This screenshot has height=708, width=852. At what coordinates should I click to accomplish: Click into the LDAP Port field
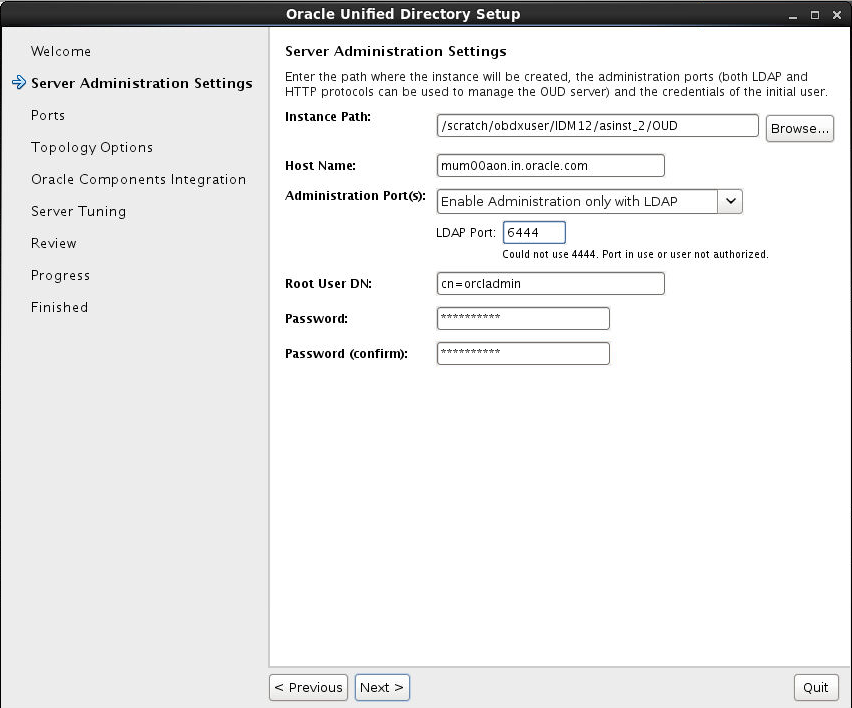(534, 233)
